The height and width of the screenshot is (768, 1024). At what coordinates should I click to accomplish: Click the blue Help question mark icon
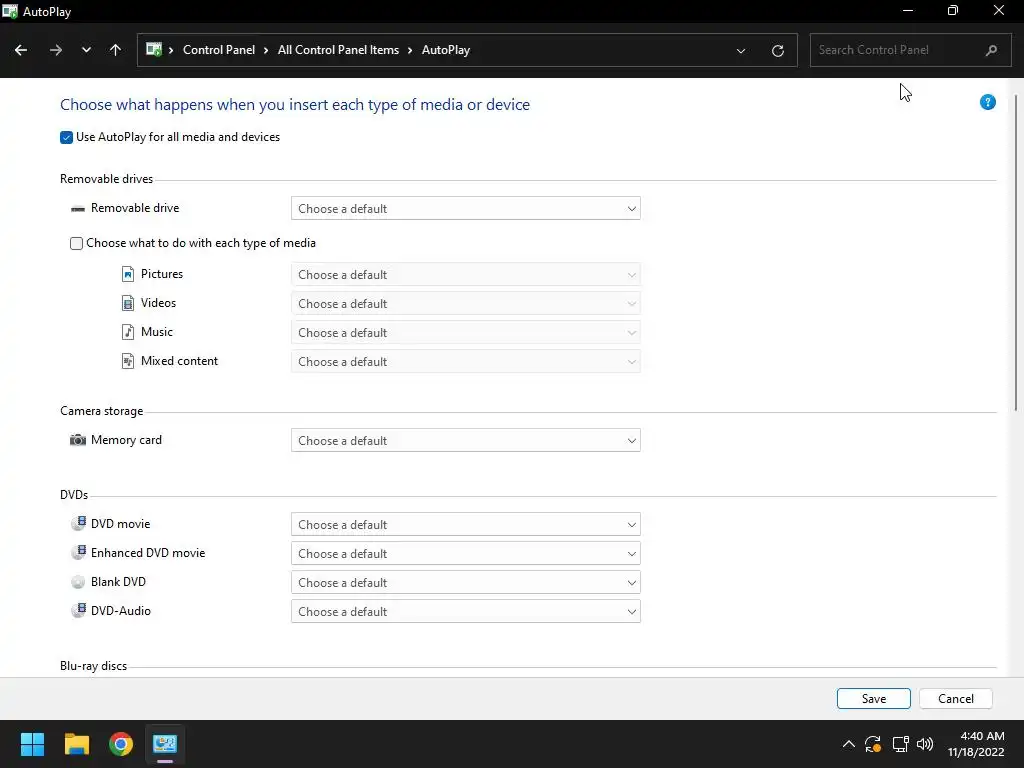click(x=987, y=102)
